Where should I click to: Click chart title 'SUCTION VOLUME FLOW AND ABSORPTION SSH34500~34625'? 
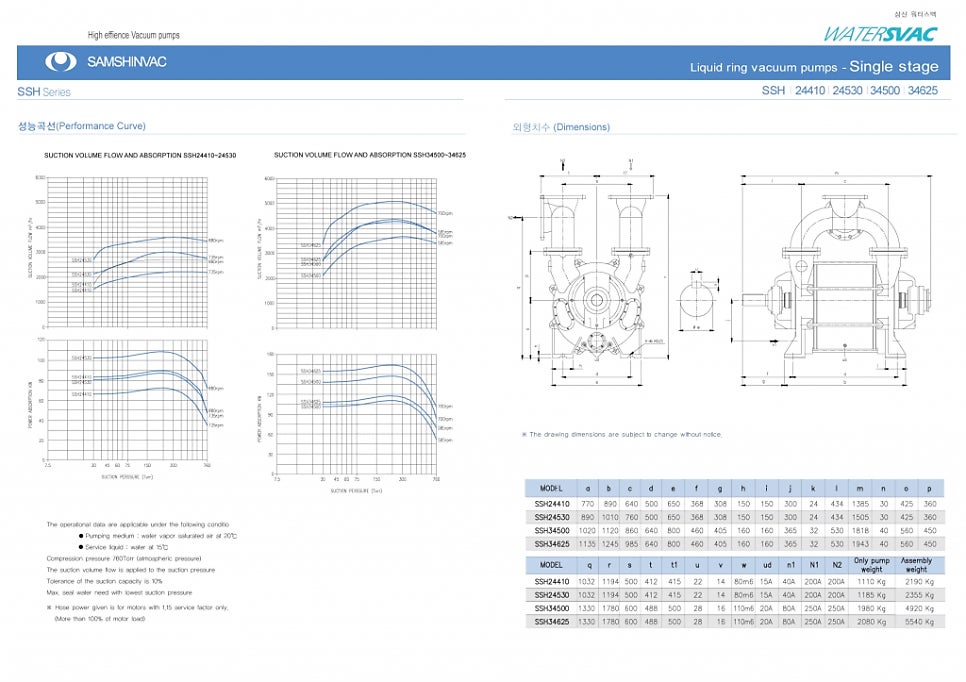370,155
